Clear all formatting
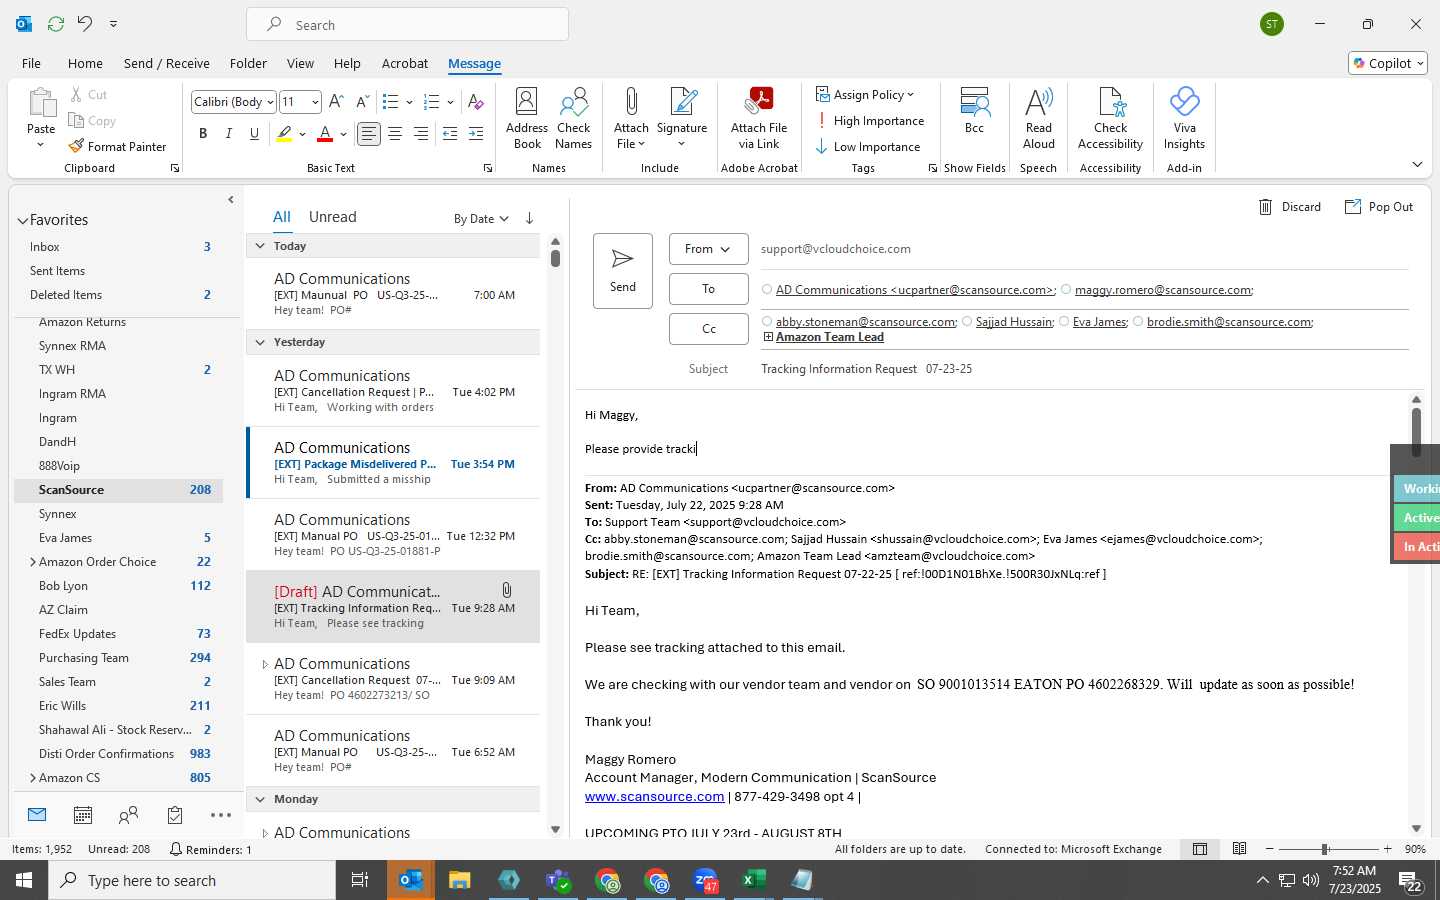 (x=476, y=102)
